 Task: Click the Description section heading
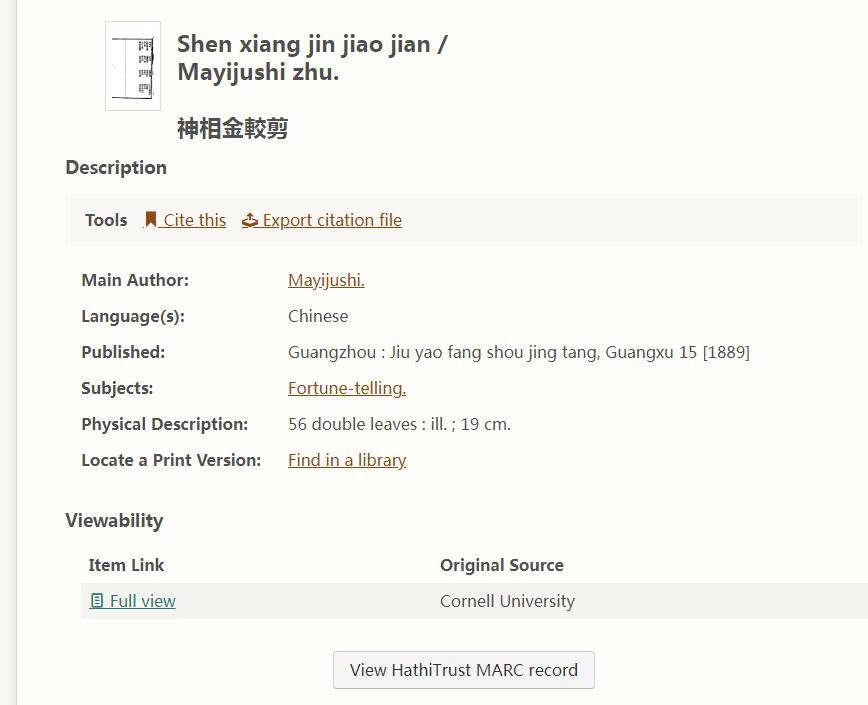[x=116, y=167]
